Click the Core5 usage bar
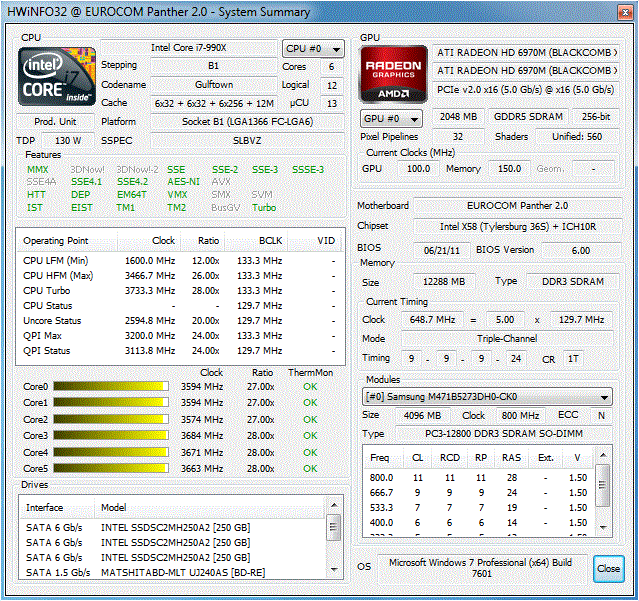 111,468
